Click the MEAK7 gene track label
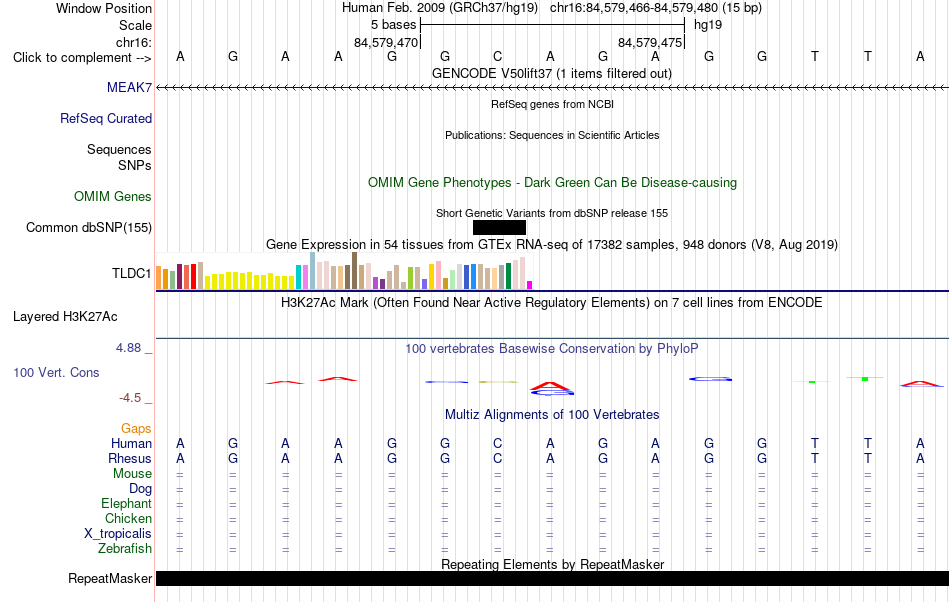950x602 pixels. [x=129, y=87]
